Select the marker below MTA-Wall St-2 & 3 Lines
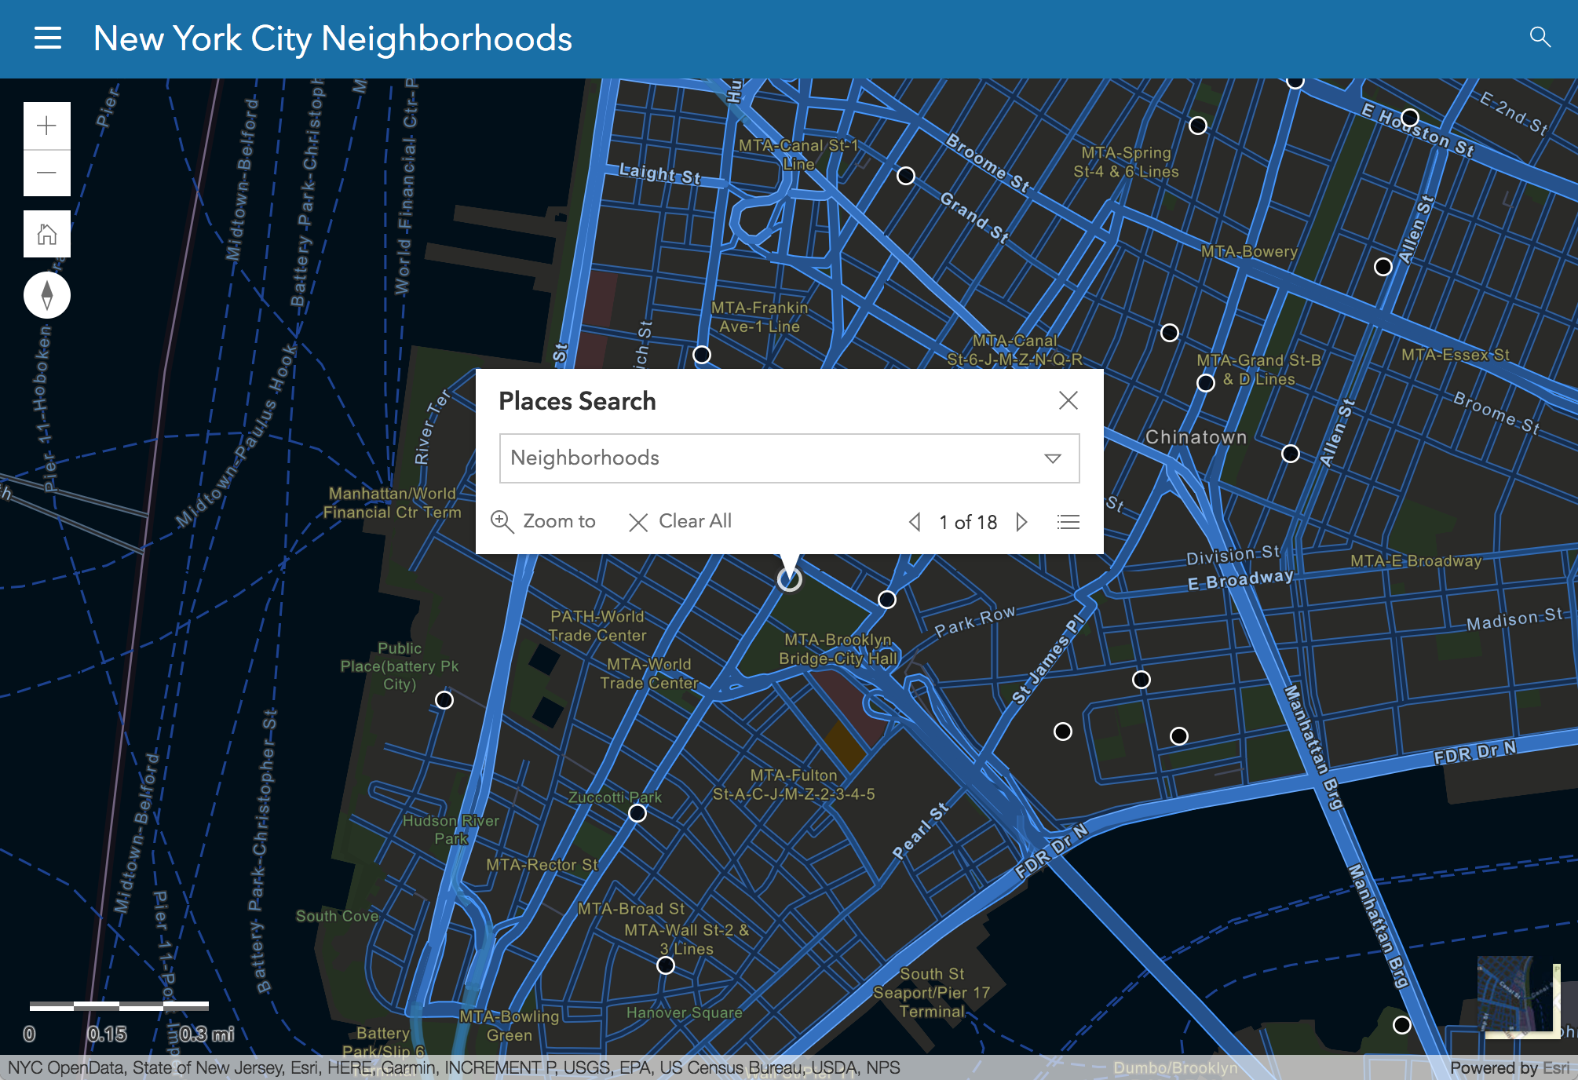 (666, 965)
